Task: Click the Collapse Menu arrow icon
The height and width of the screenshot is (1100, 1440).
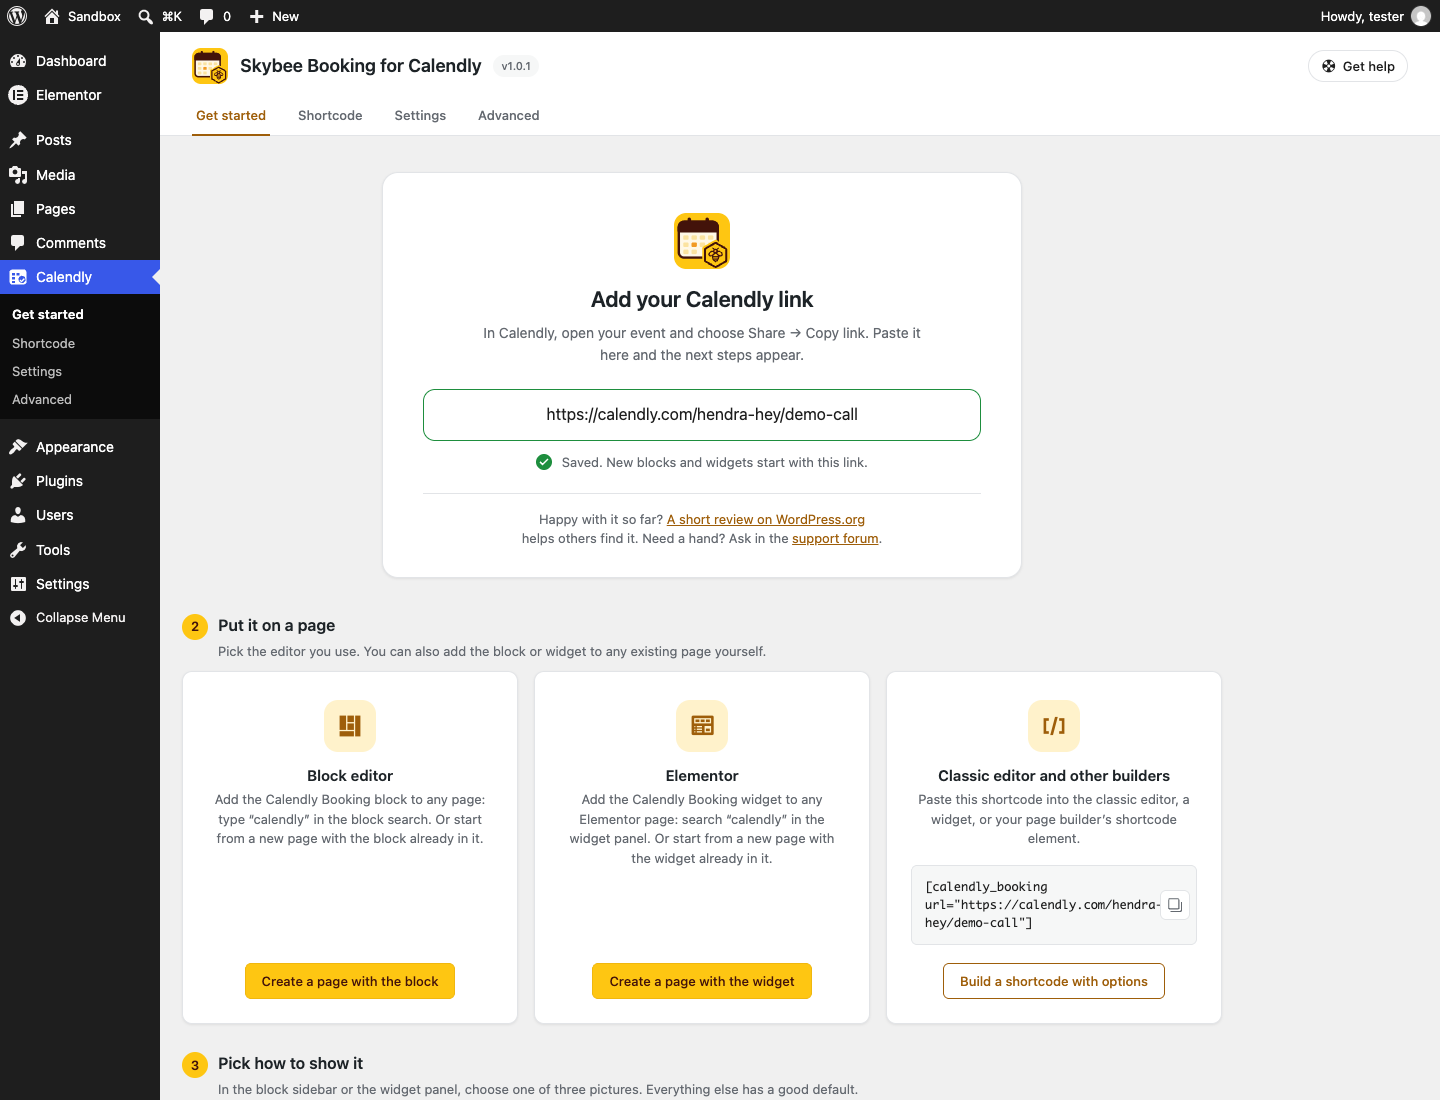Action: click(x=18, y=618)
